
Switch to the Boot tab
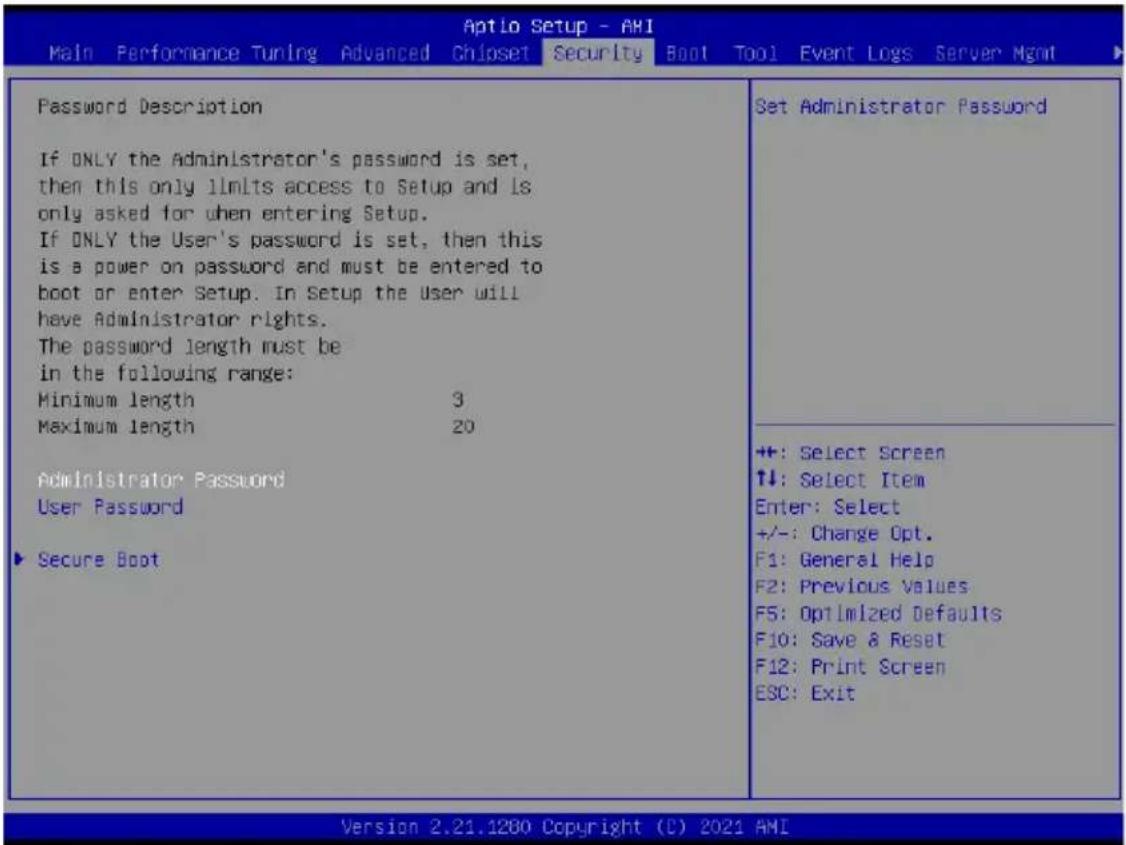click(687, 53)
